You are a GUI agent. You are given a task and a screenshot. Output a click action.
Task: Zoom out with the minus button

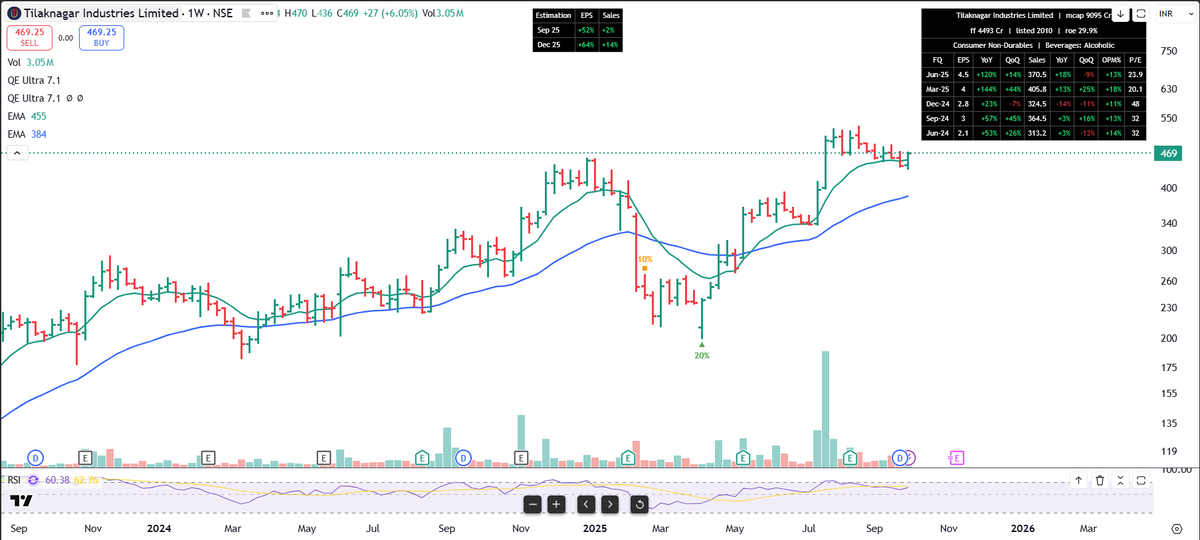coord(531,504)
